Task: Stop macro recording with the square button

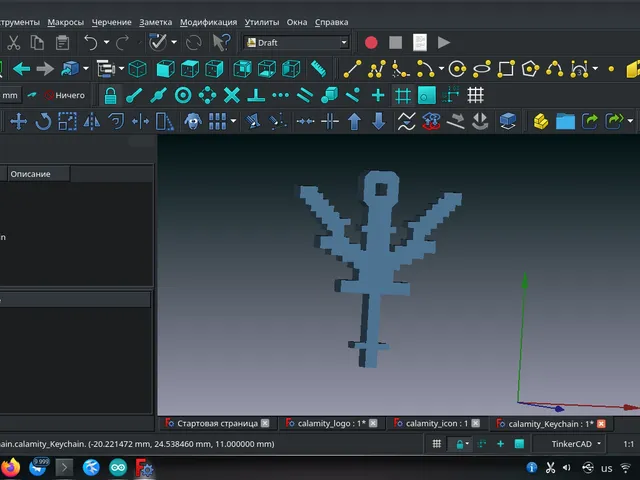Action: 395,42
